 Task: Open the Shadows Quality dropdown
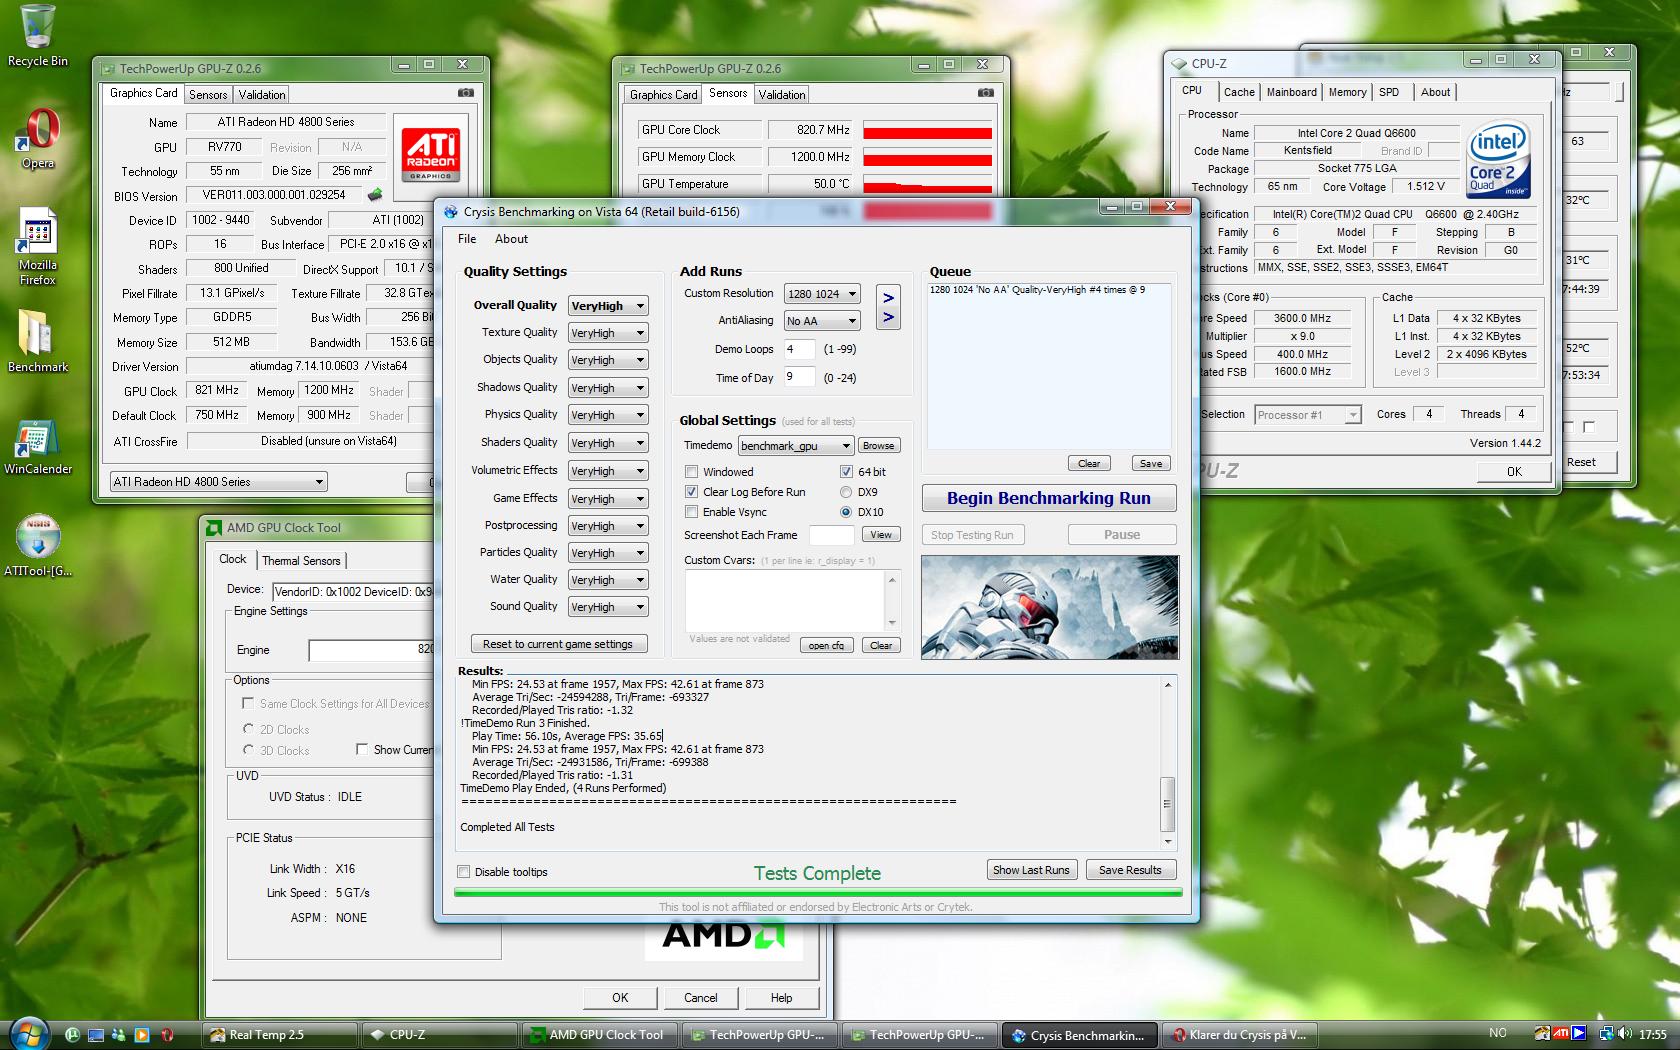(608, 388)
